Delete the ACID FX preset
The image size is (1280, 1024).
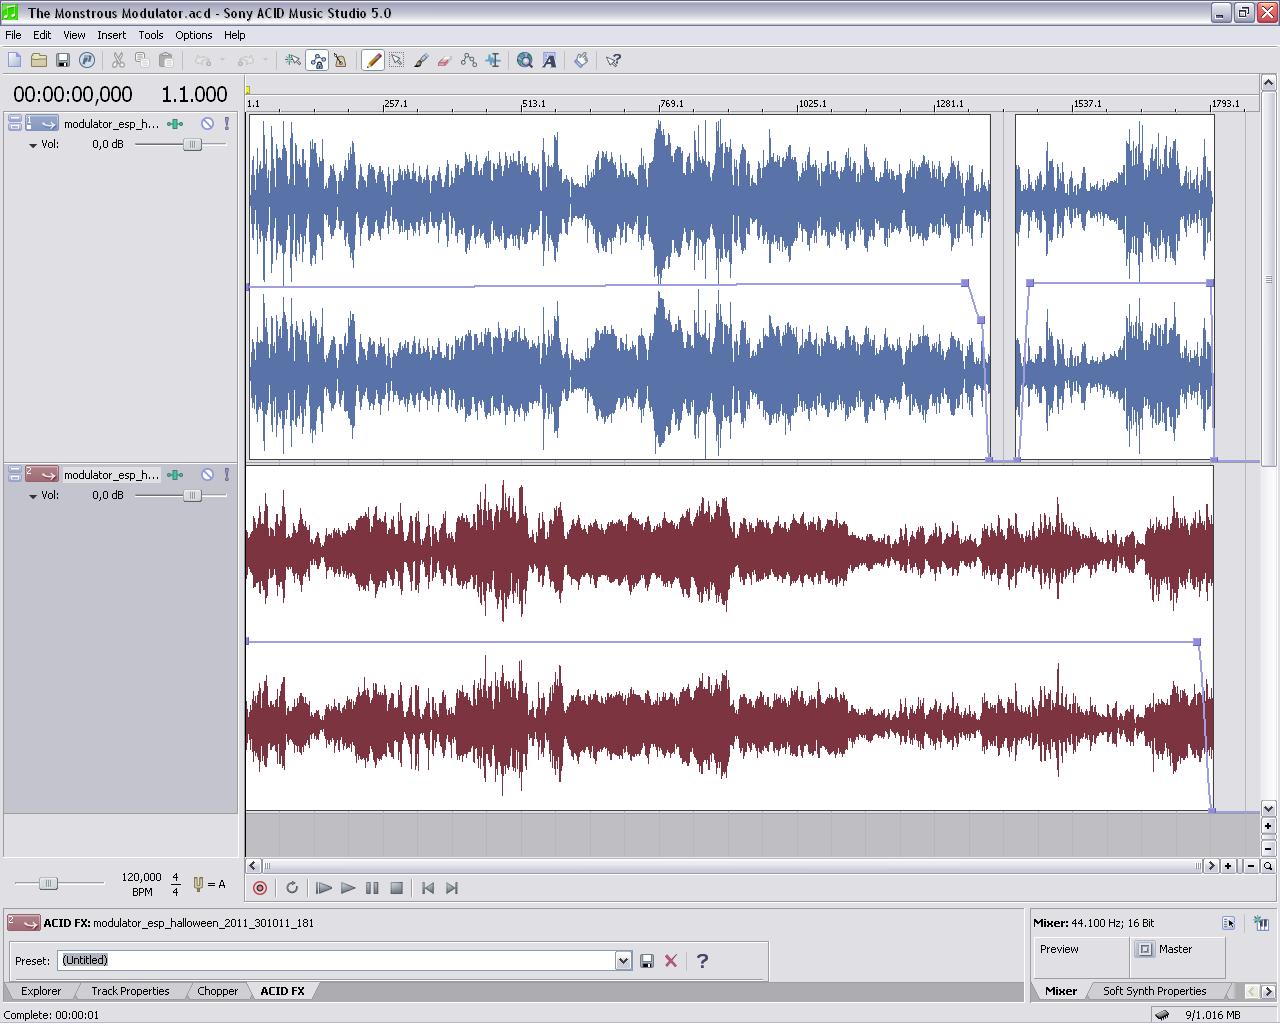671,961
